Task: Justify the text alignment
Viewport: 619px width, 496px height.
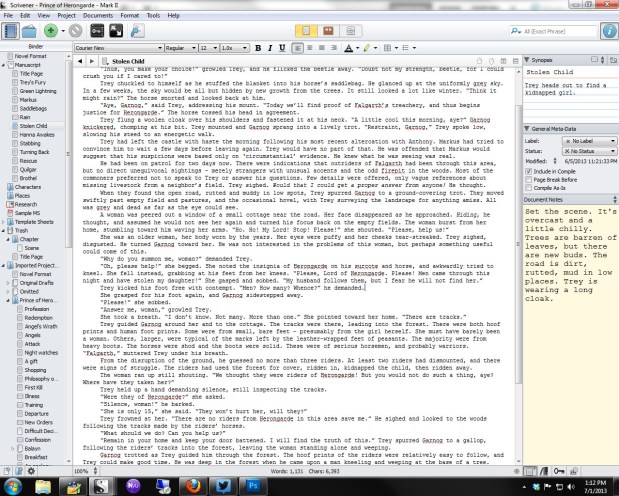Action: tap(322, 48)
